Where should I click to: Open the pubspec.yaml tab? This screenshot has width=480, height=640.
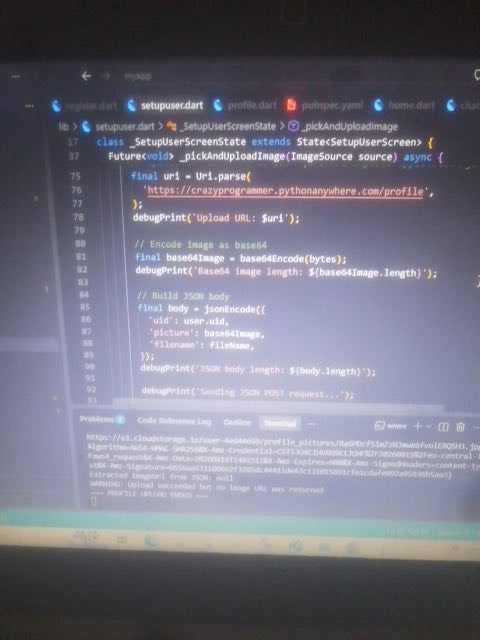click(x=325, y=105)
